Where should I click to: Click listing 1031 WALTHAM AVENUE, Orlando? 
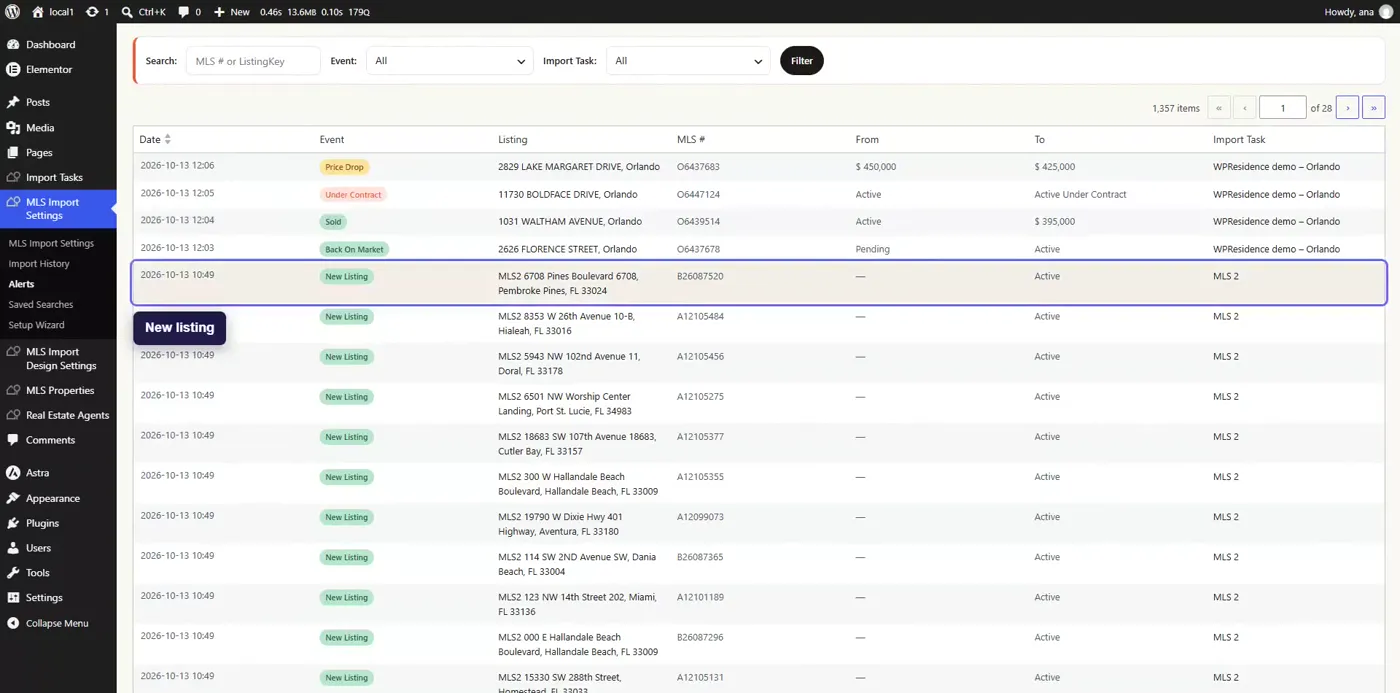(x=570, y=222)
